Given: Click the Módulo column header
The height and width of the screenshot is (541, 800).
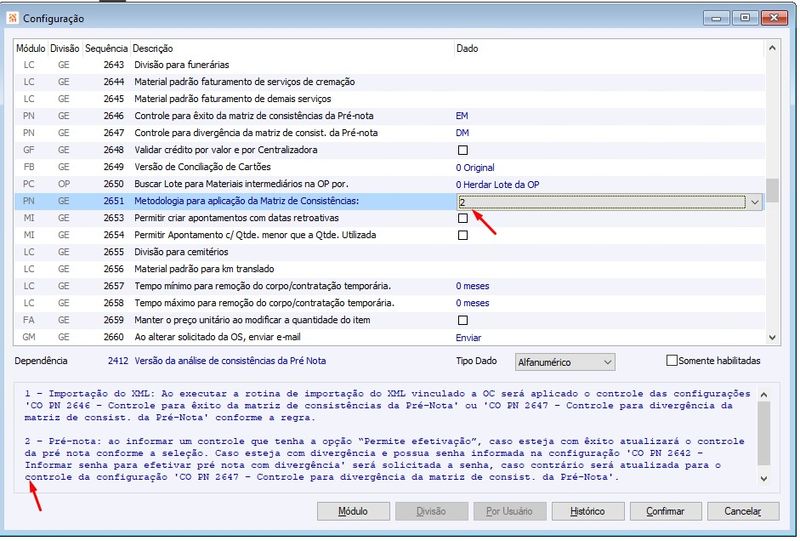Looking at the screenshot, I should [31, 48].
